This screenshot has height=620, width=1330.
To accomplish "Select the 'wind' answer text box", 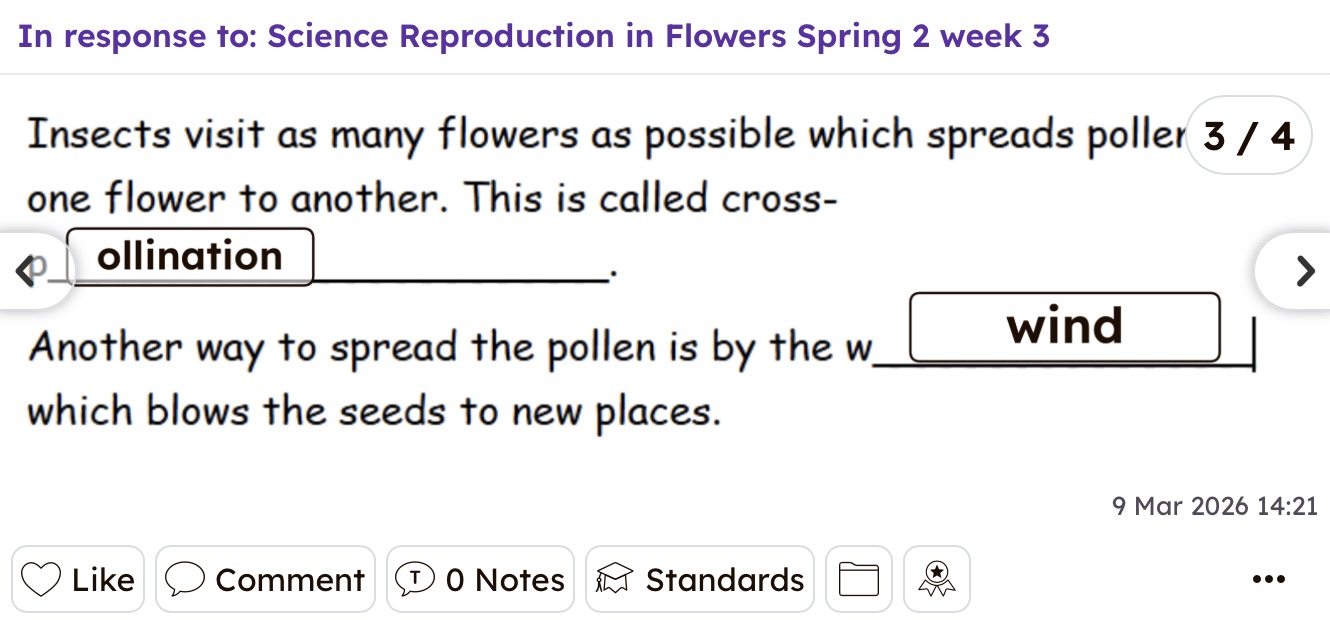I will [1064, 327].
